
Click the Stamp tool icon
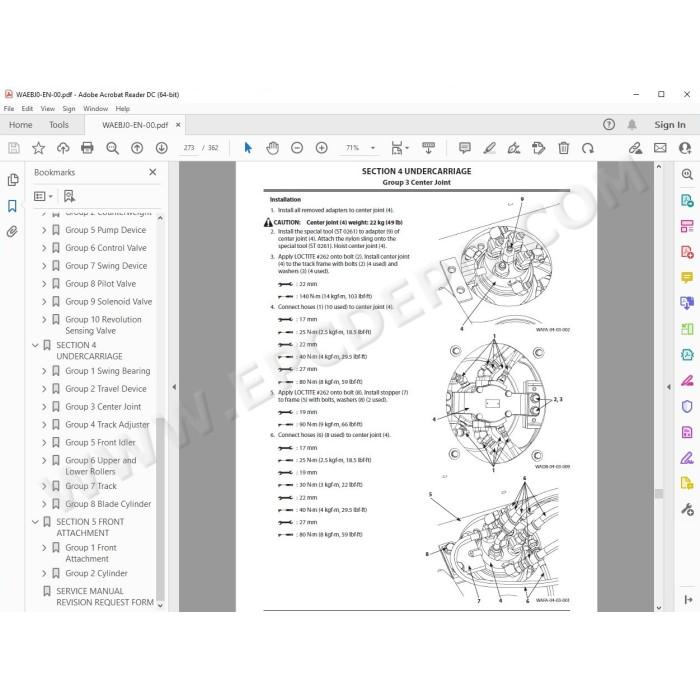point(539,148)
